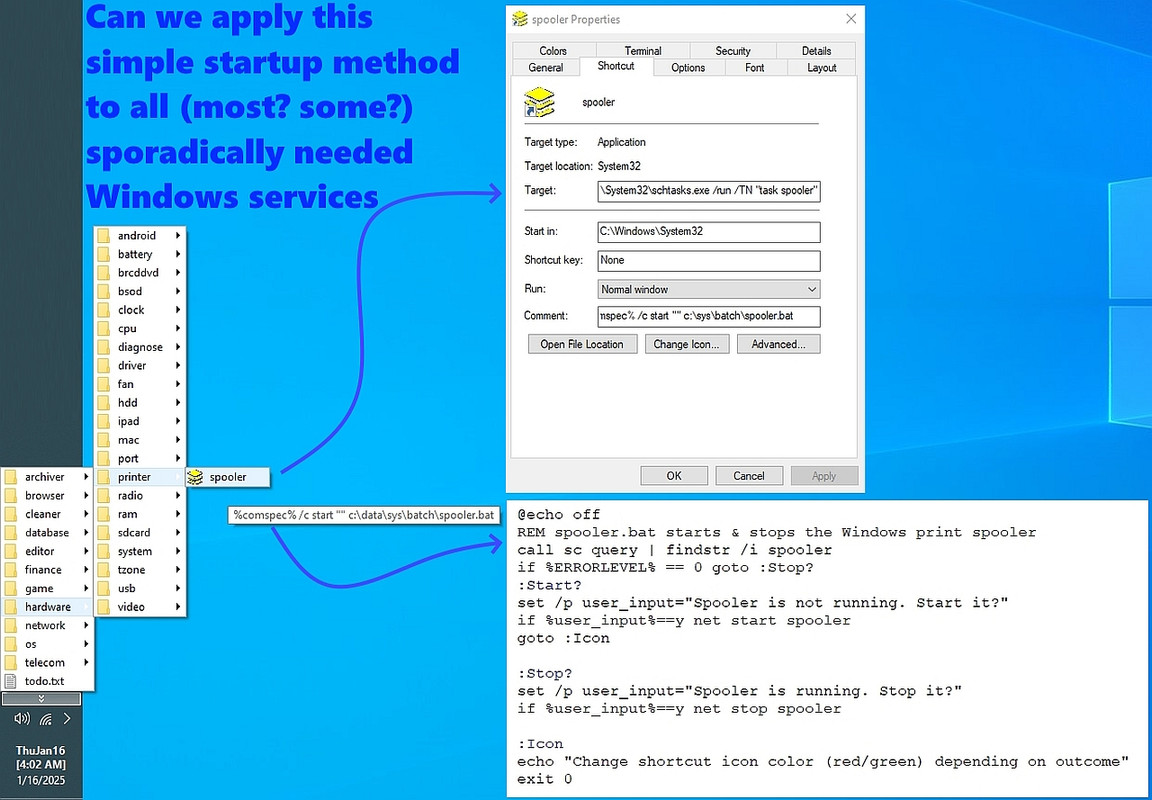Click the spooler icon in the Properties dialog
1152x800 pixels.
(539, 102)
